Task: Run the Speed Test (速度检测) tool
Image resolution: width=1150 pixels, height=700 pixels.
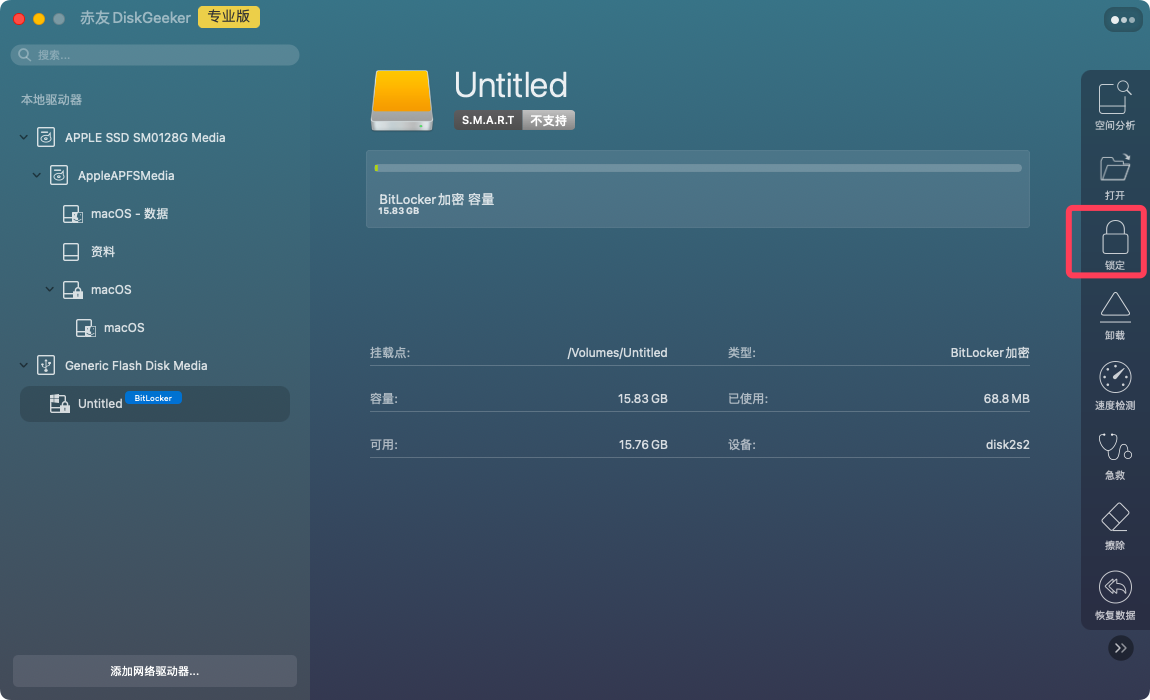Action: click(x=1114, y=385)
